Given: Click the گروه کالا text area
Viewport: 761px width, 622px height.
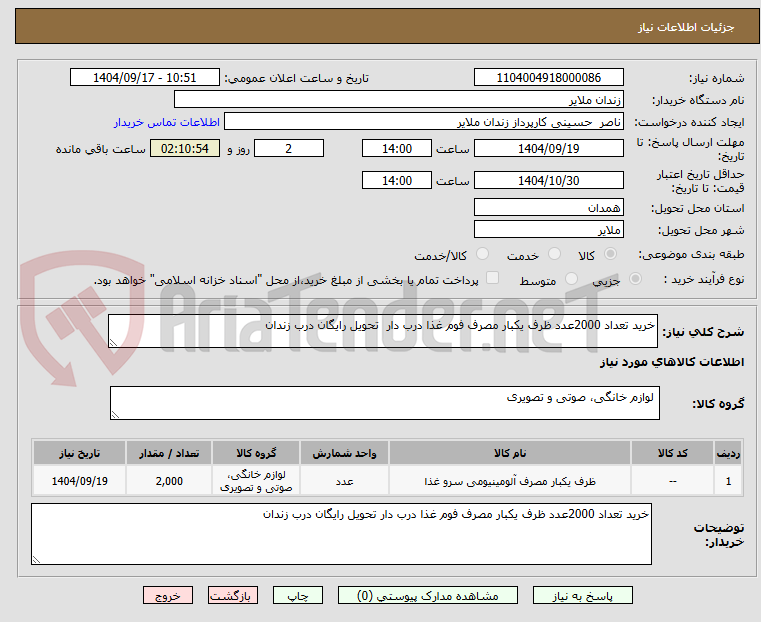Looking at the screenshot, I should point(384,403).
